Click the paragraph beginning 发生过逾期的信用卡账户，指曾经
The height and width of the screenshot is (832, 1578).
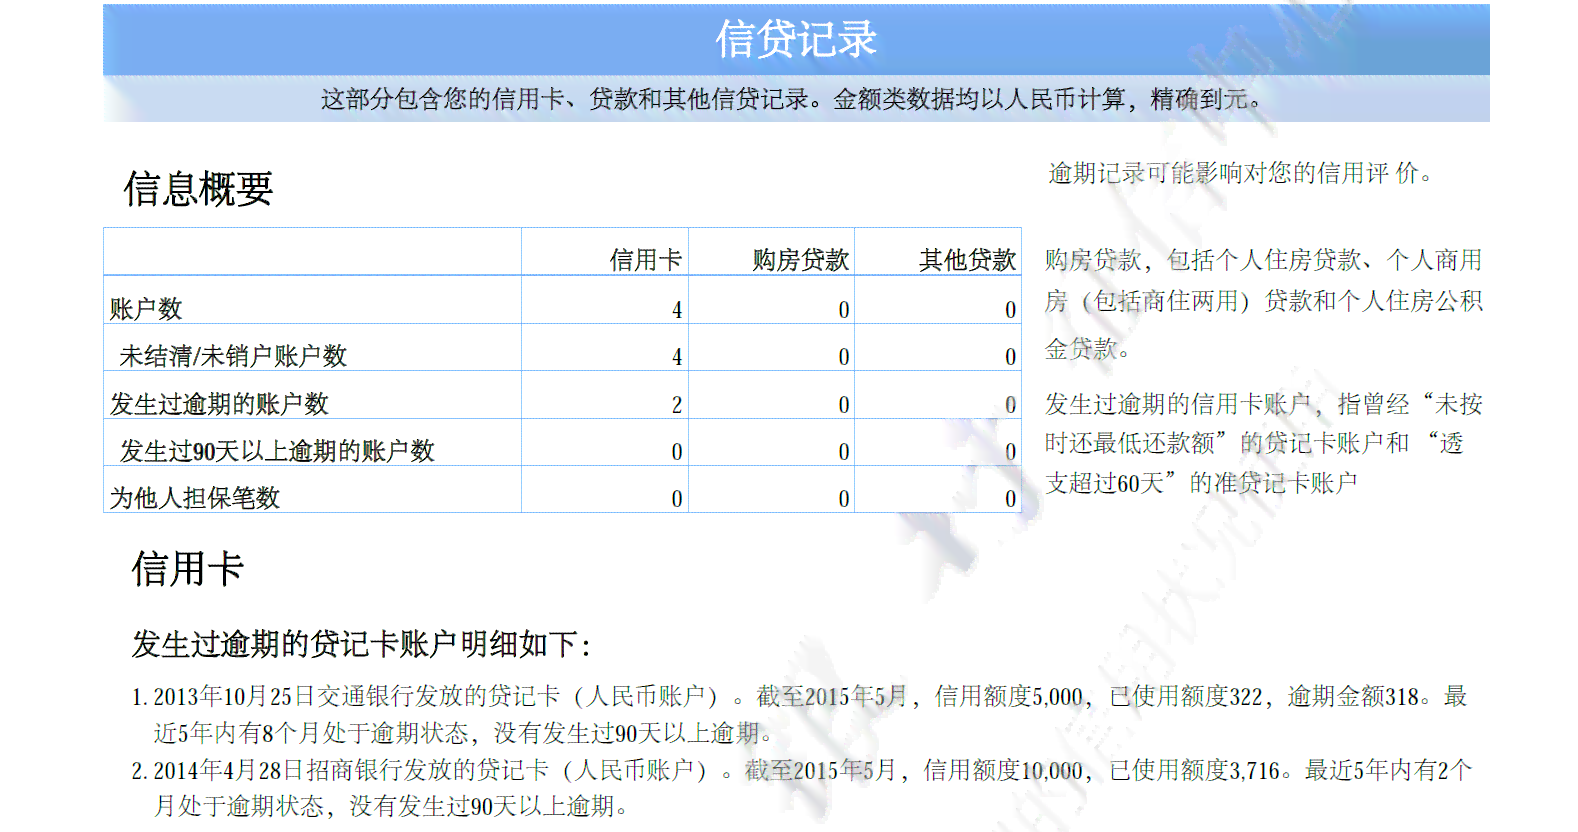click(x=1263, y=443)
